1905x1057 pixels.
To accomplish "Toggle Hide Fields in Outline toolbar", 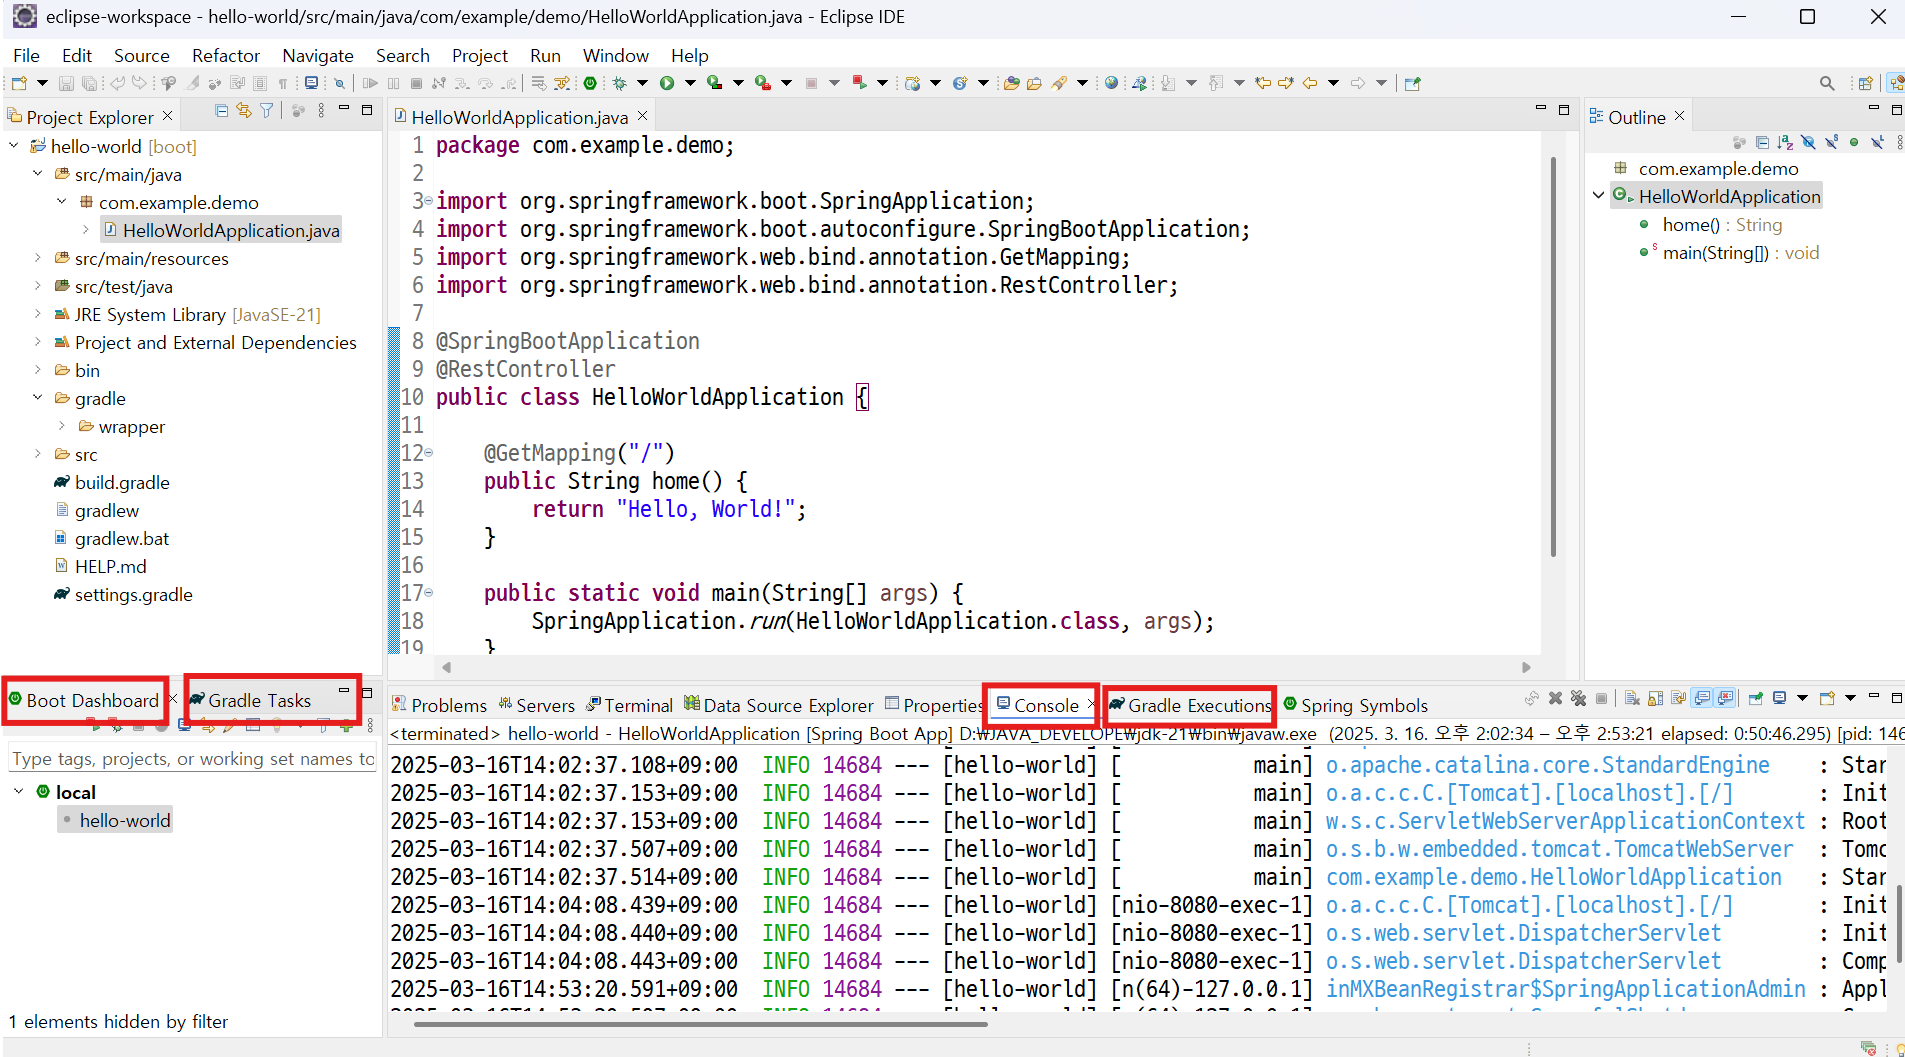I will point(1808,142).
